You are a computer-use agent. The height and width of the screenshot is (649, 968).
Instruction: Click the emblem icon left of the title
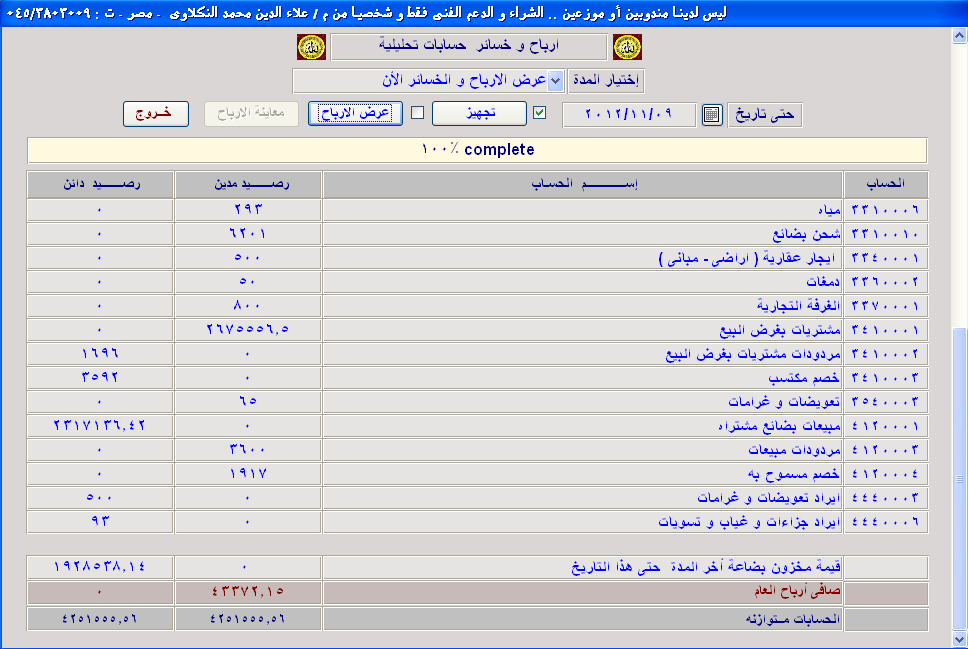click(312, 47)
